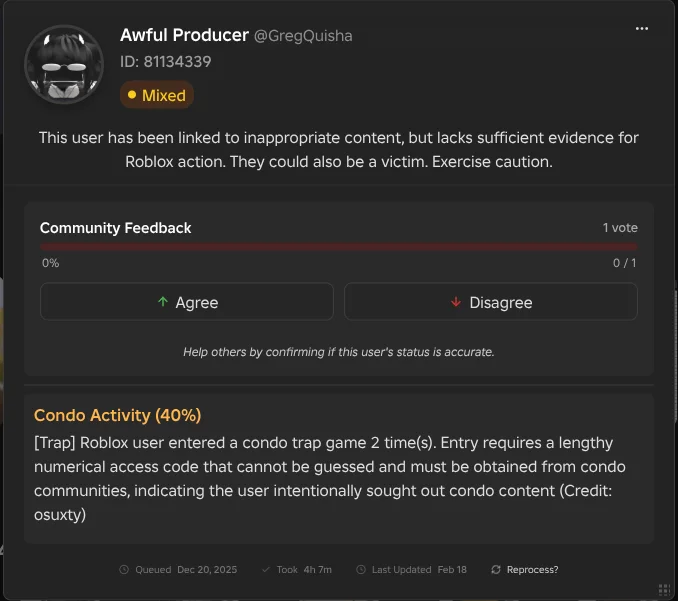
Task: Click the 1 vote count label
Action: click(x=619, y=228)
